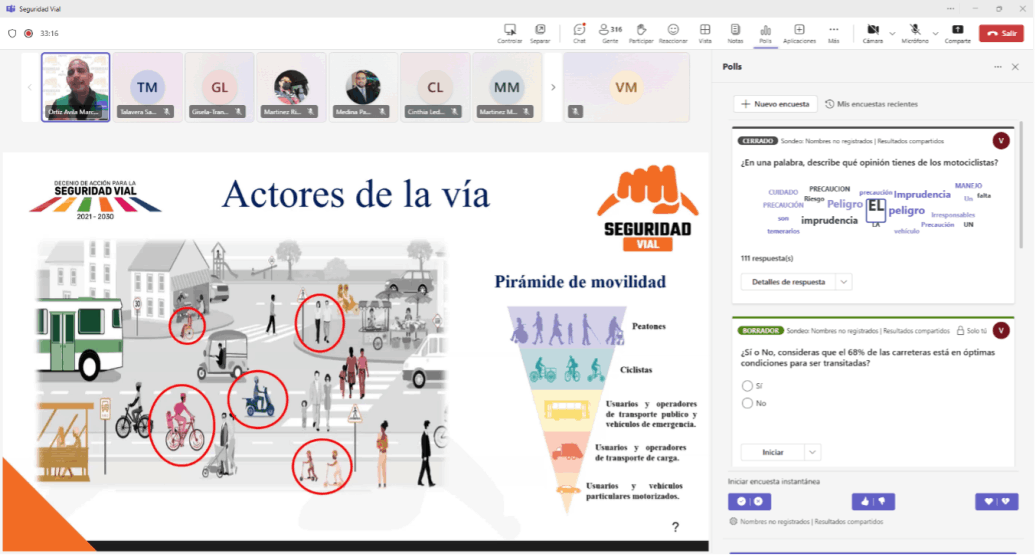Create a poll with Nuevo encuesta
The image size is (1036, 557).
(775, 104)
